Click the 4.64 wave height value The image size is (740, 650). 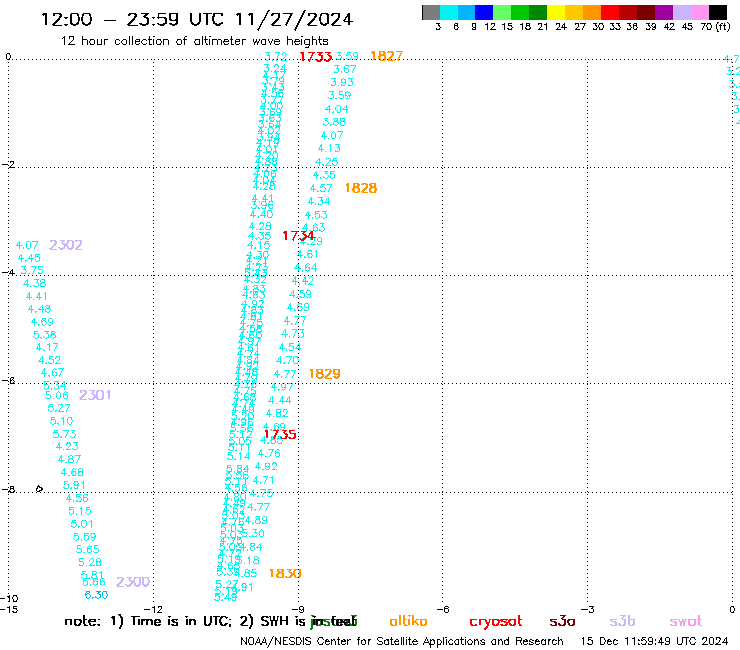tap(306, 268)
